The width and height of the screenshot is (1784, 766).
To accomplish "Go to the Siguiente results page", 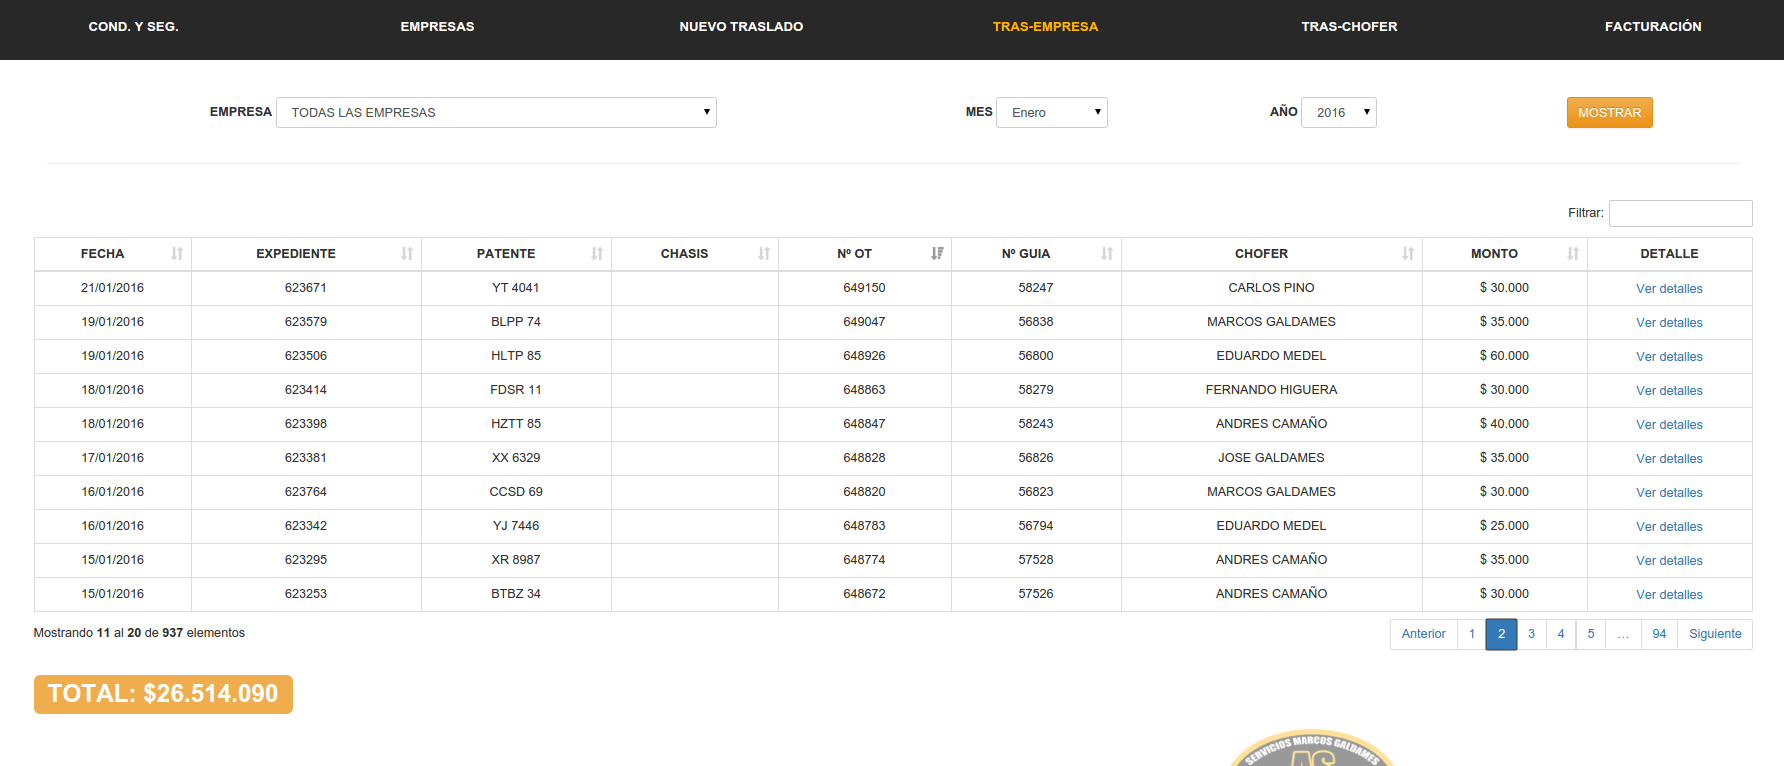I will click(1714, 634).
